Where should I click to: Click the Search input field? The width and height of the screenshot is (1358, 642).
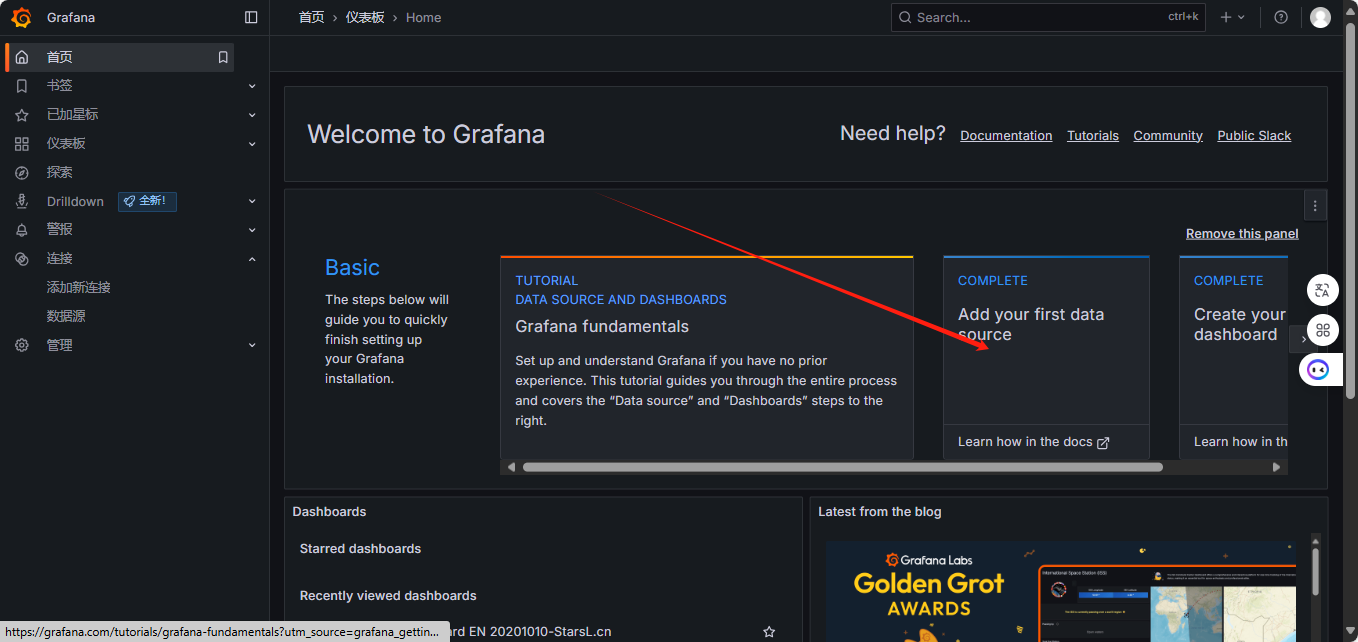point(1048,17)
